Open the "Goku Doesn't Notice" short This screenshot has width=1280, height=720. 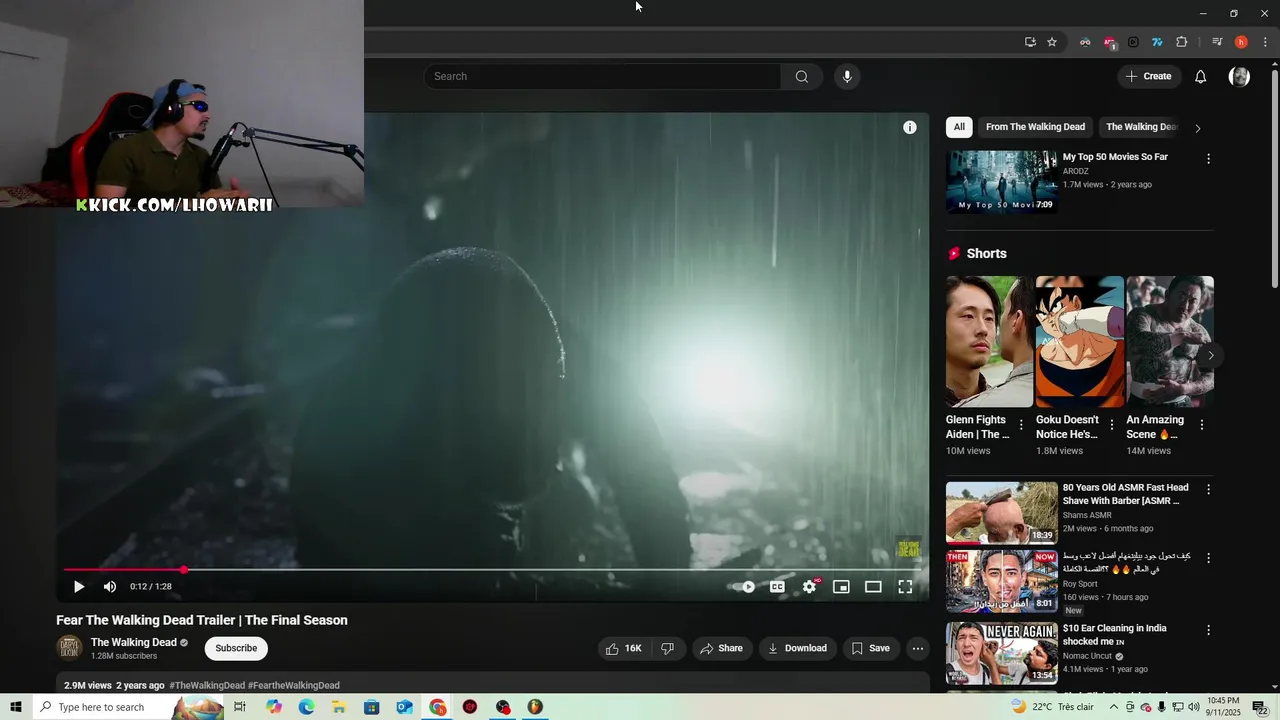tap(1080, 342)
